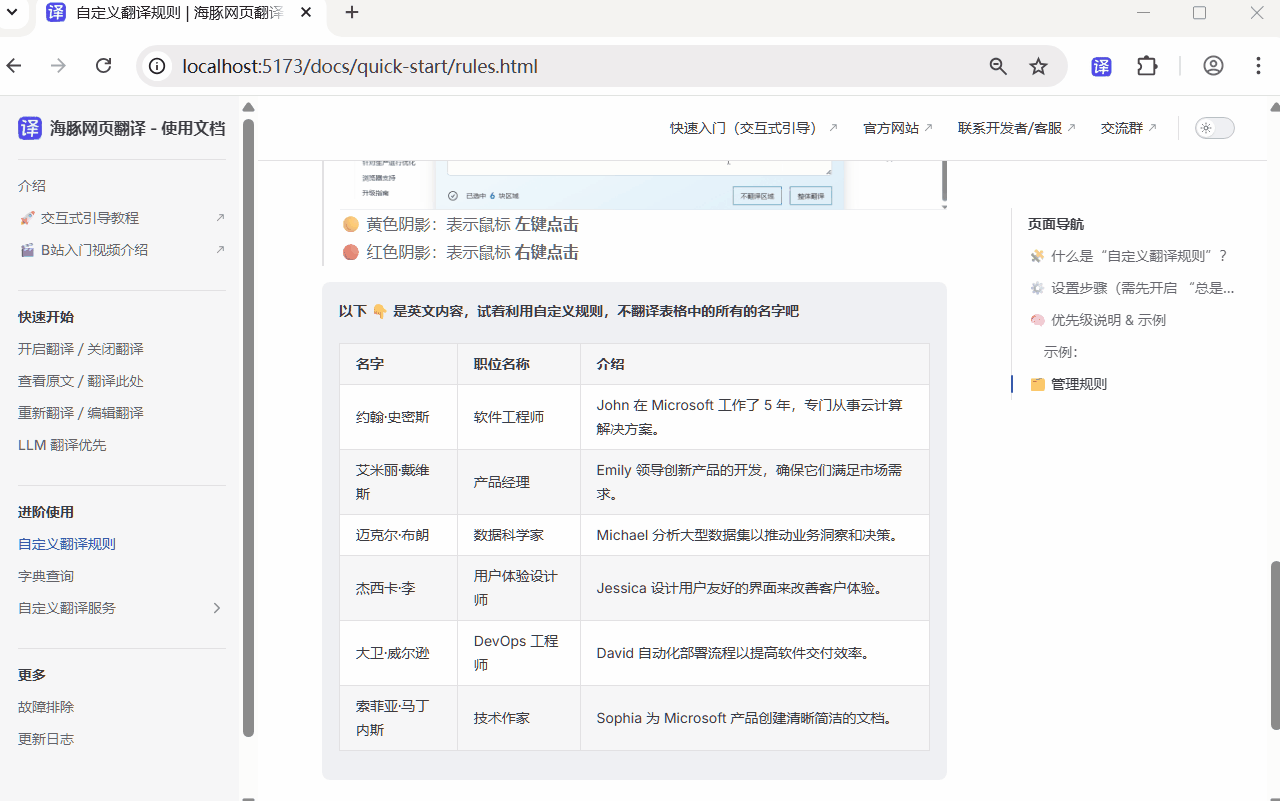Select the rocket icon beside 交互式引导教程
Screen dimensions: 1280x801
point(27,217)
